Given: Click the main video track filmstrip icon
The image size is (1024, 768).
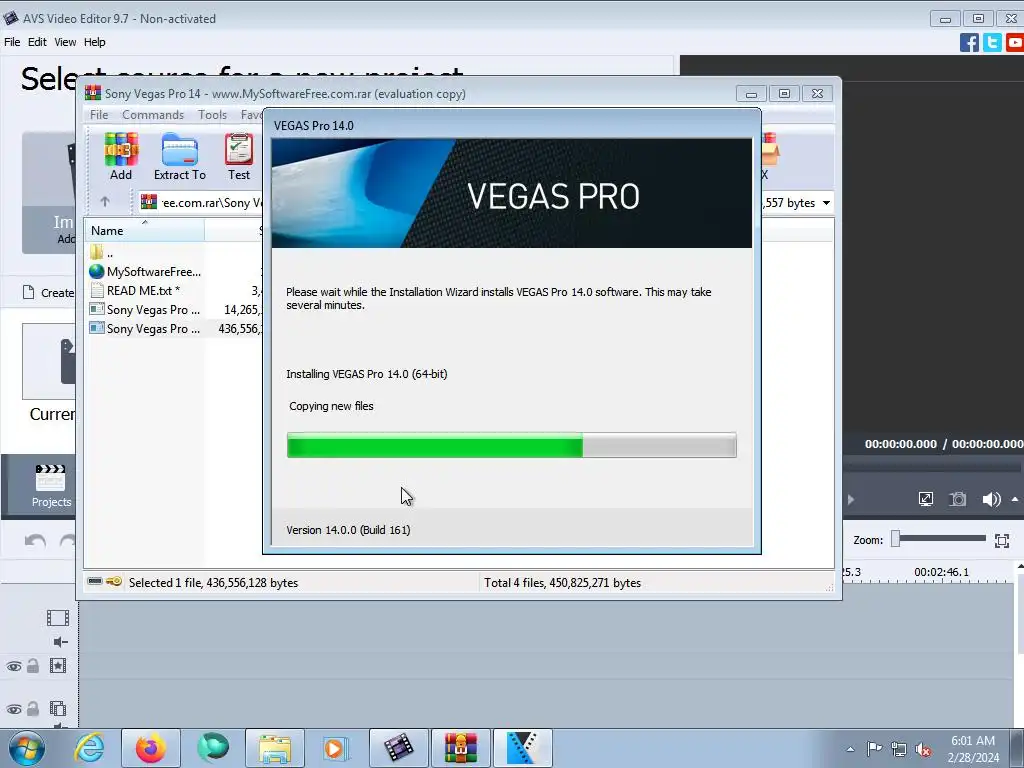Looking at the screenshot, I should [x=57, y=617].
